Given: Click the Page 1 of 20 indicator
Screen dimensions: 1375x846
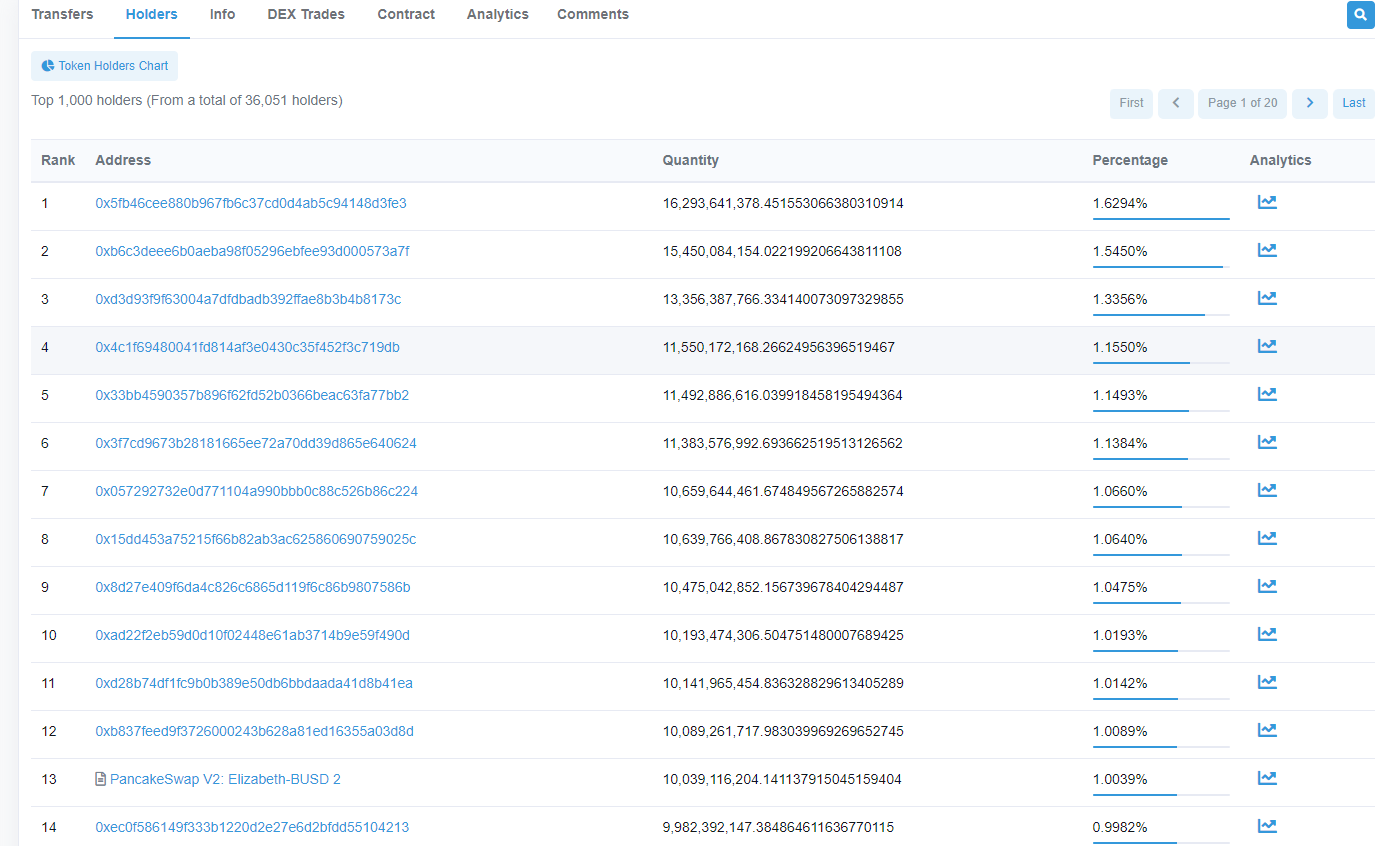Looking at the screenshot, I should [x=1242, y=103].
